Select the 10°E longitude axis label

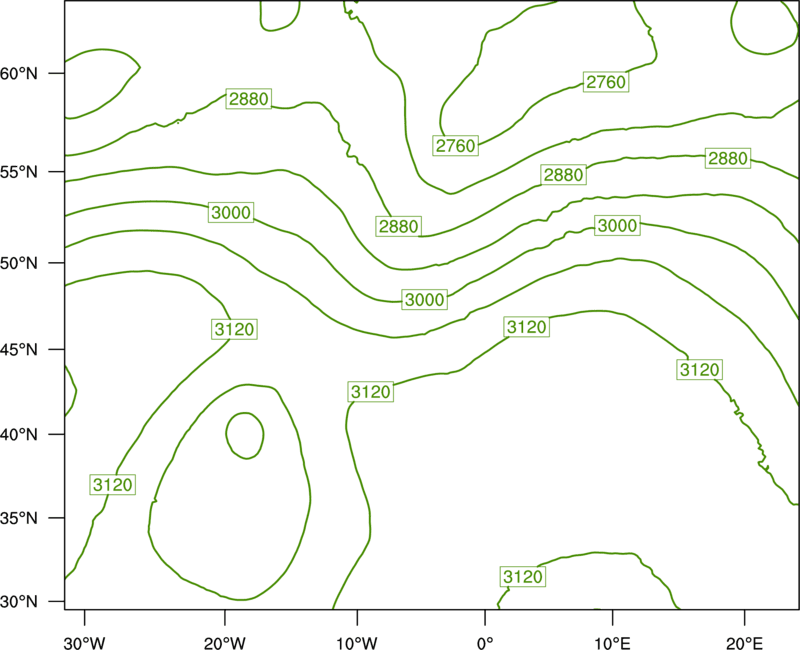[x=612, y=643]
